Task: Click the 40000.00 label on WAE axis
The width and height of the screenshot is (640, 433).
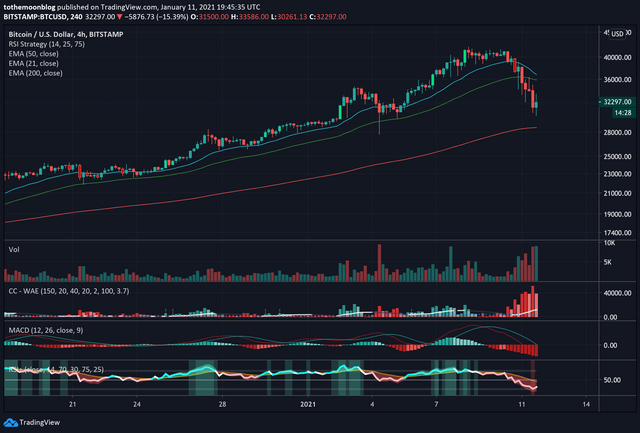Action: [617, 293]
